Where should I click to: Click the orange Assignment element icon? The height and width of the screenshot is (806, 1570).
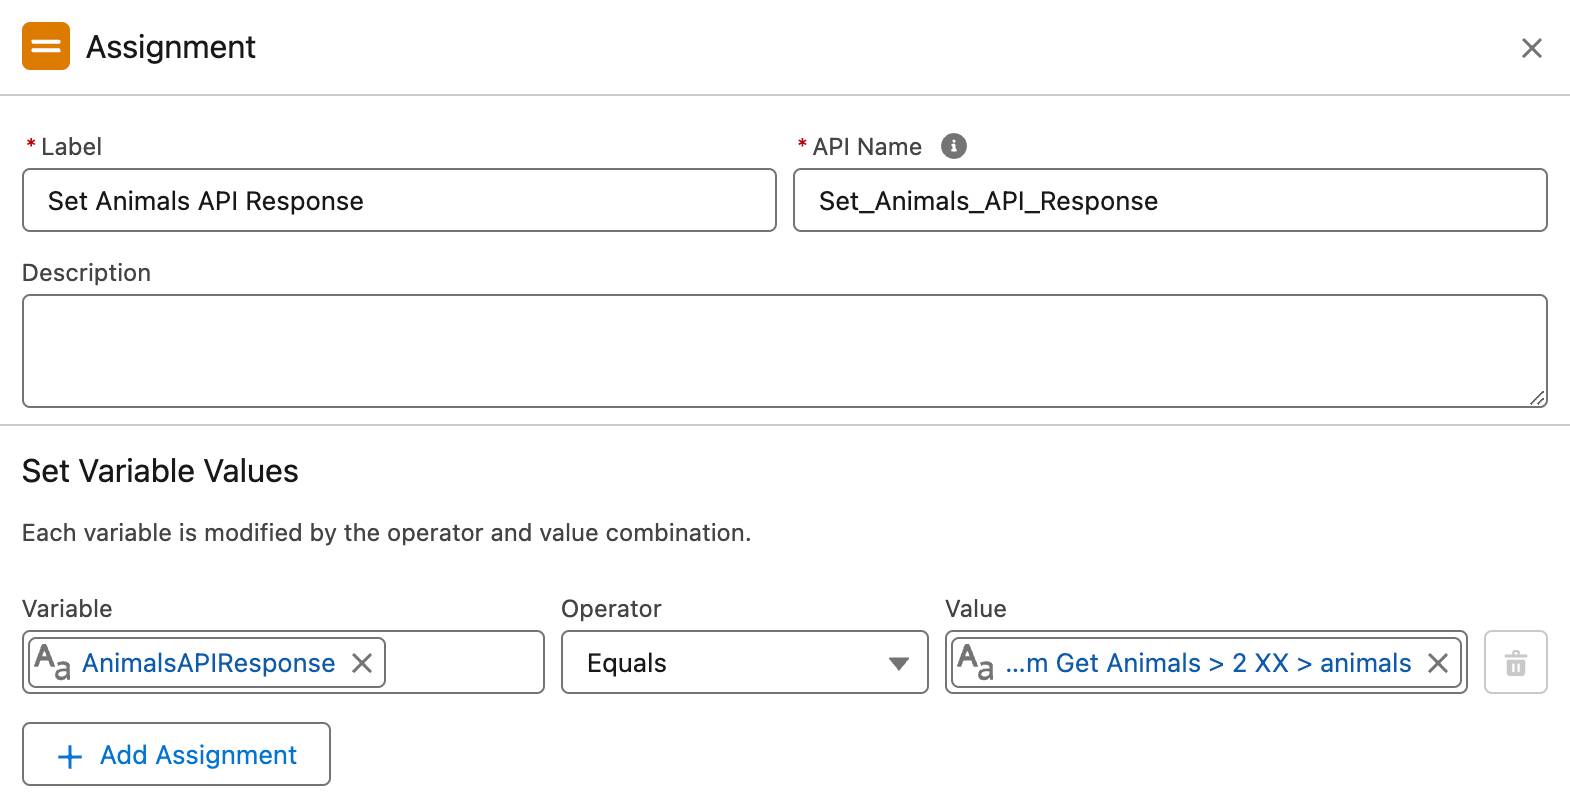(x=46, y=47)
